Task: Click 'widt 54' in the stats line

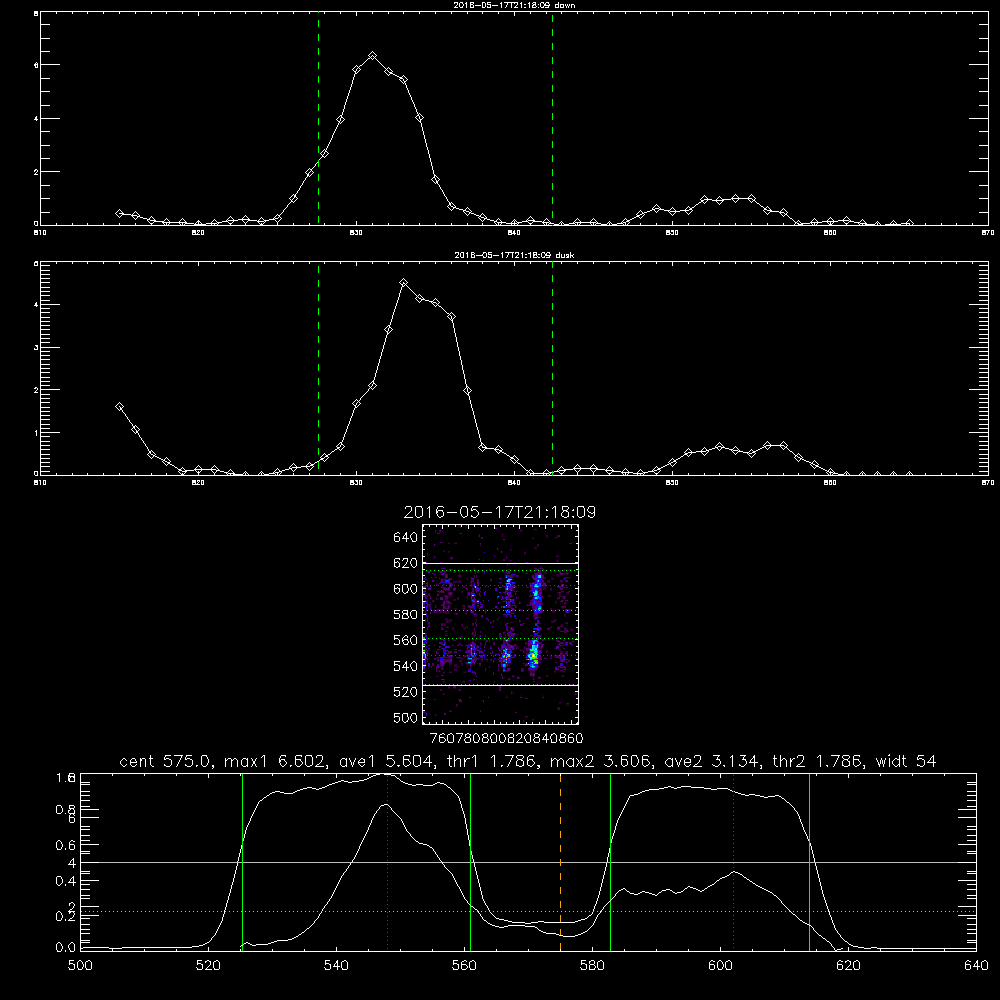Action: pos(906,761)
